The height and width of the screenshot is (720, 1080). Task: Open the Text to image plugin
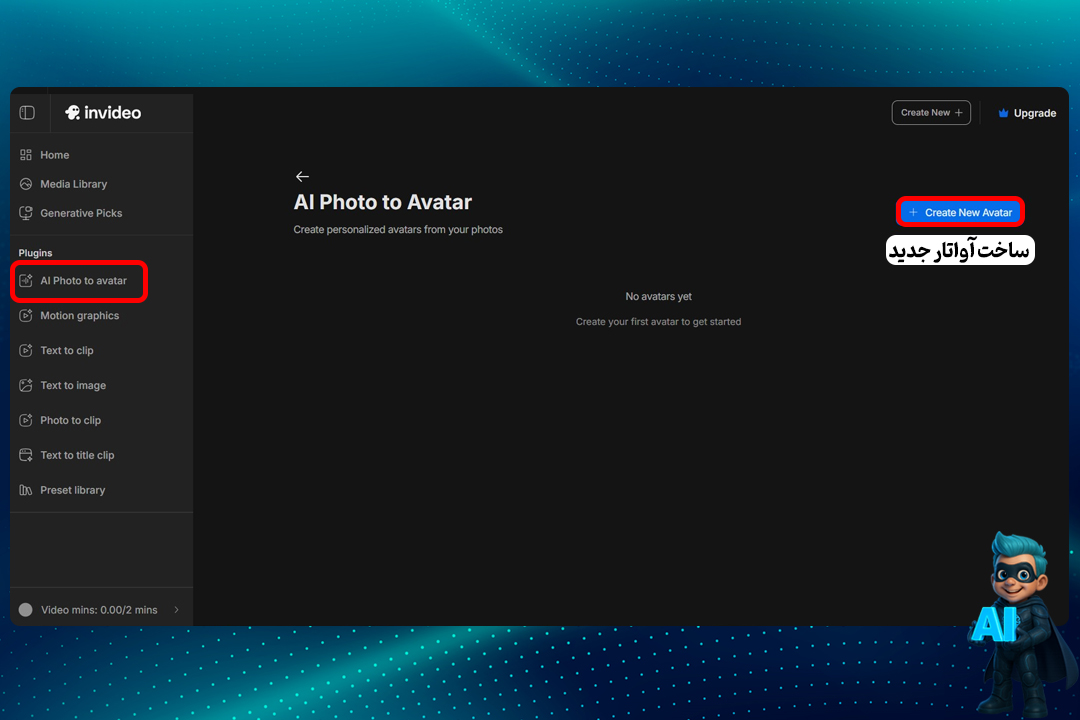click(72, 386)
